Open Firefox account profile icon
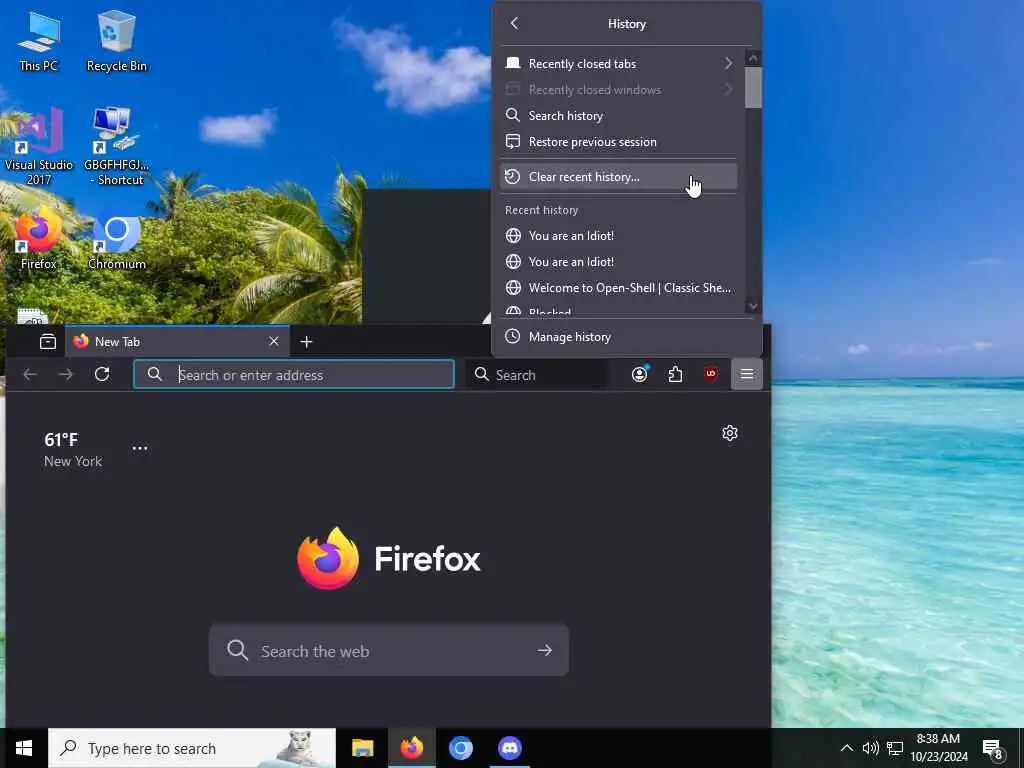This screenshot has width=1024, height=768. coord(639,374)
